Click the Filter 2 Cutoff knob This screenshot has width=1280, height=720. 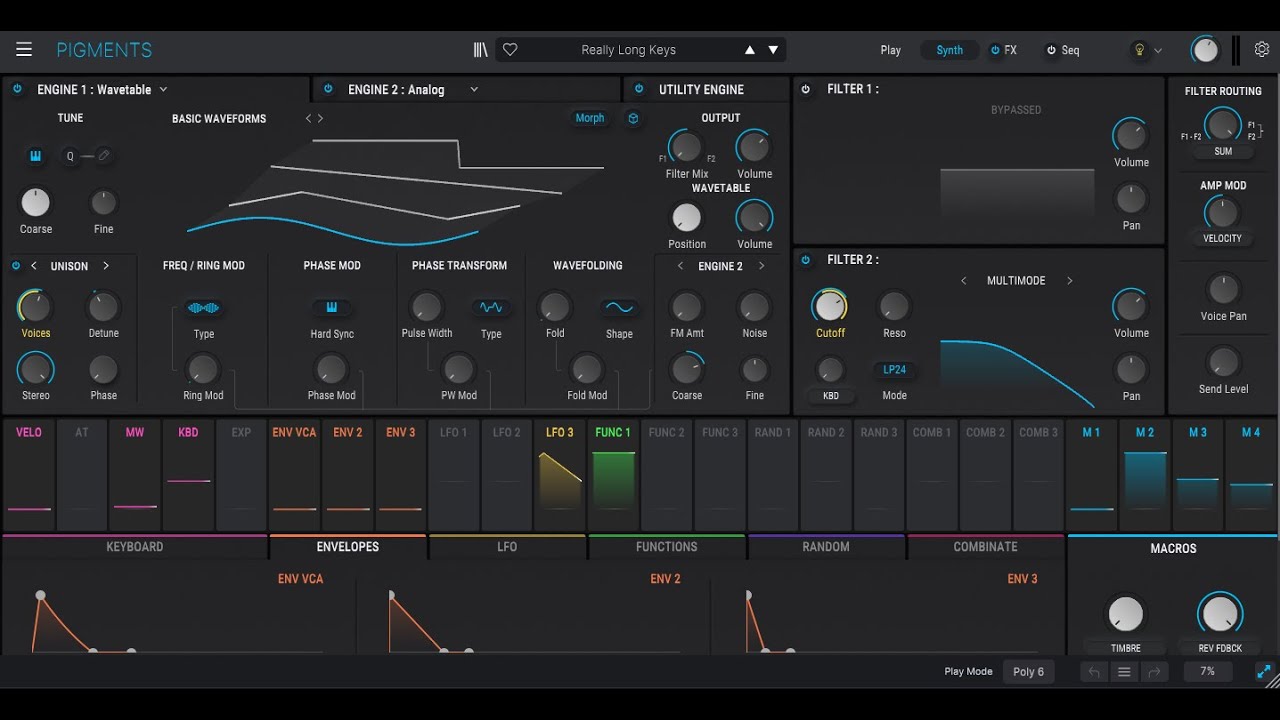click(830, 306)
